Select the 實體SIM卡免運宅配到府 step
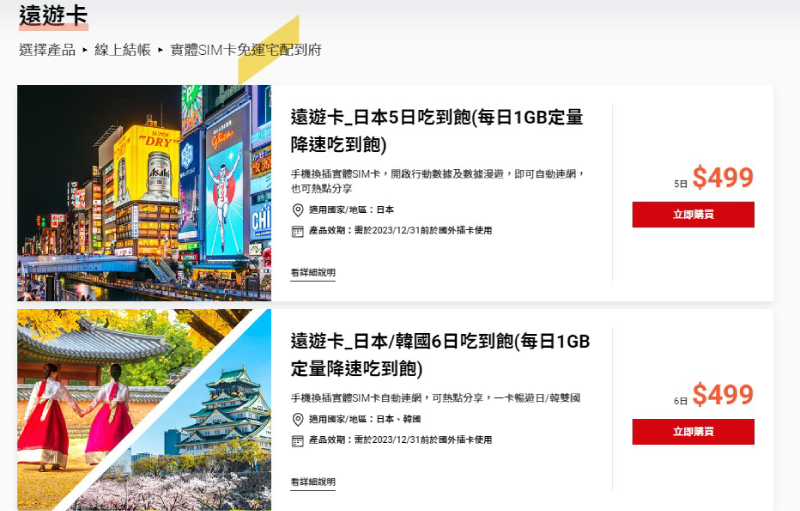800x511 pixels. click(245, 50)
